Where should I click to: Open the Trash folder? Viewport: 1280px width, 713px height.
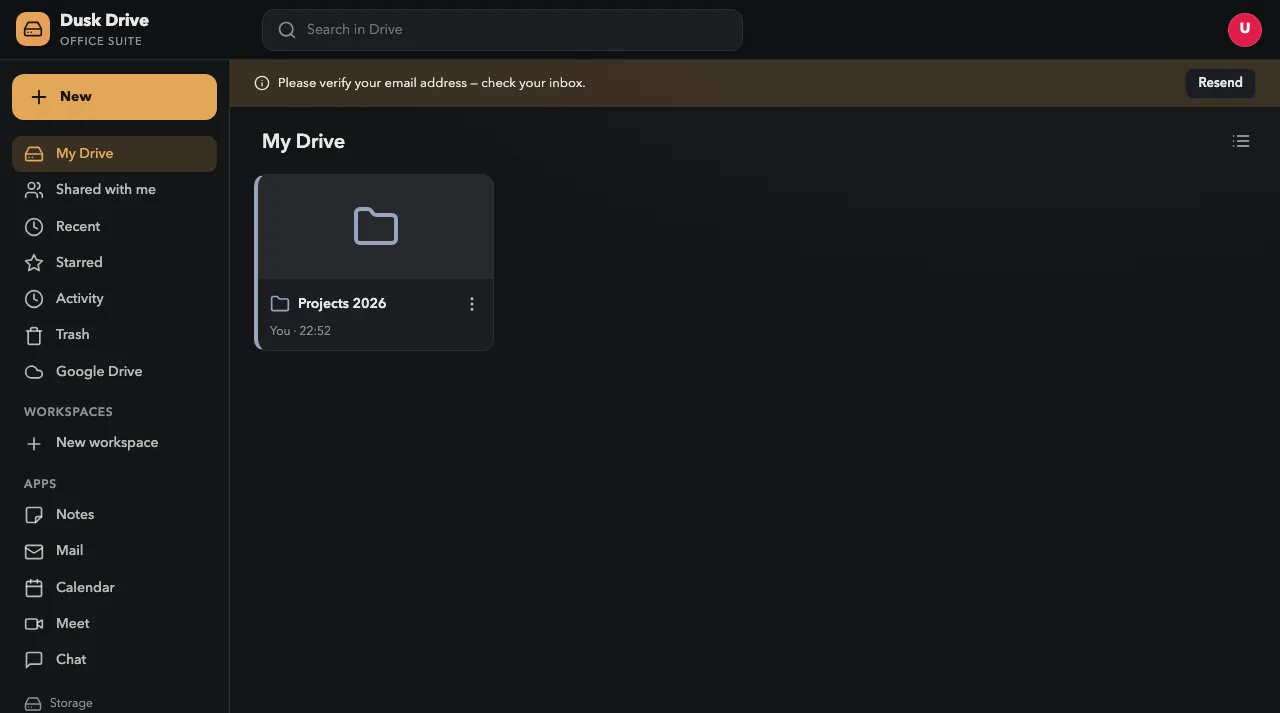click(114, 335)
